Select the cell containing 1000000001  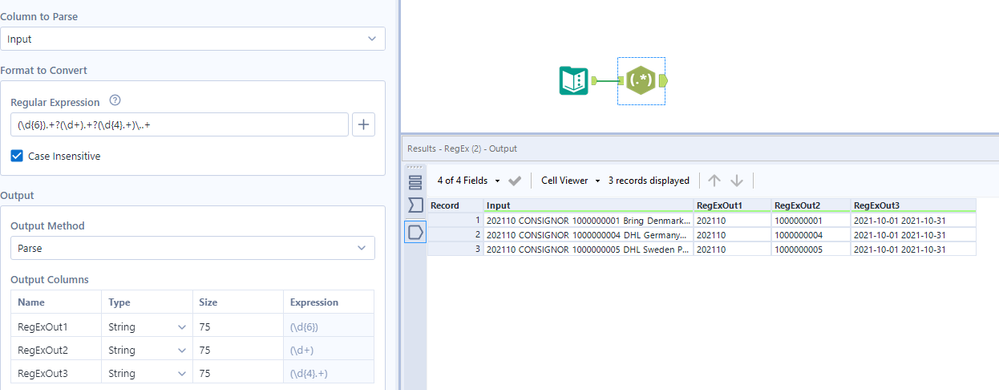811,220
